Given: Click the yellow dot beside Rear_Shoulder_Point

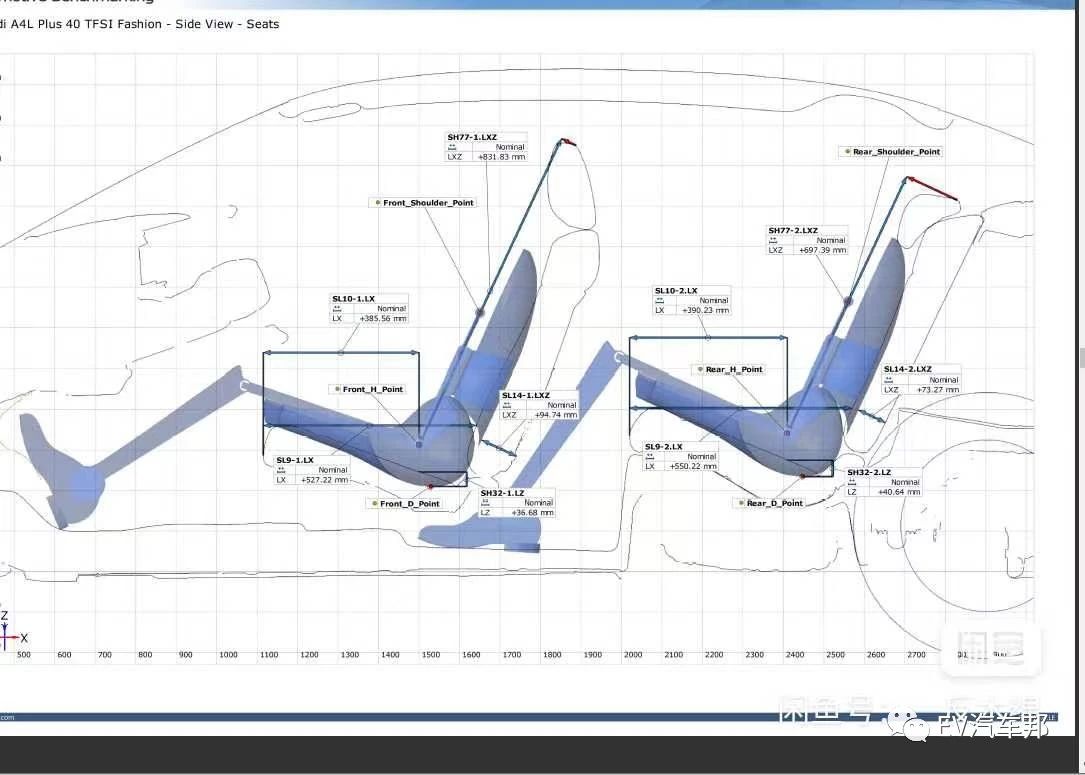Looking at the screenshot, I should (x=847, y=152).
